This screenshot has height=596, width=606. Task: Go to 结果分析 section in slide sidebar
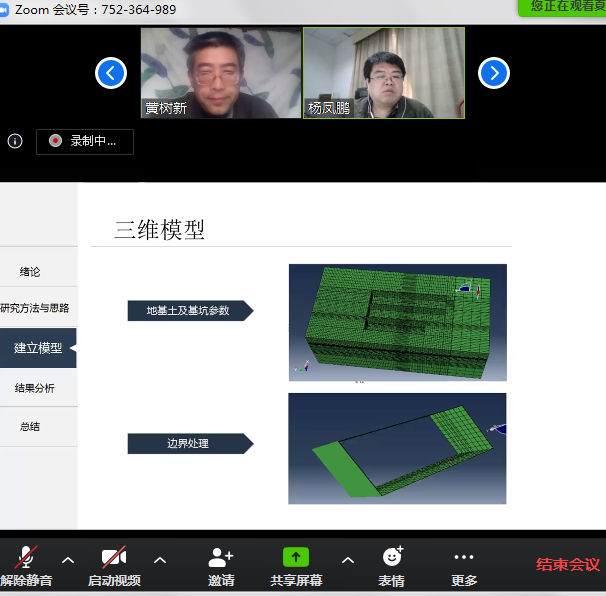(x=35, y=388)
